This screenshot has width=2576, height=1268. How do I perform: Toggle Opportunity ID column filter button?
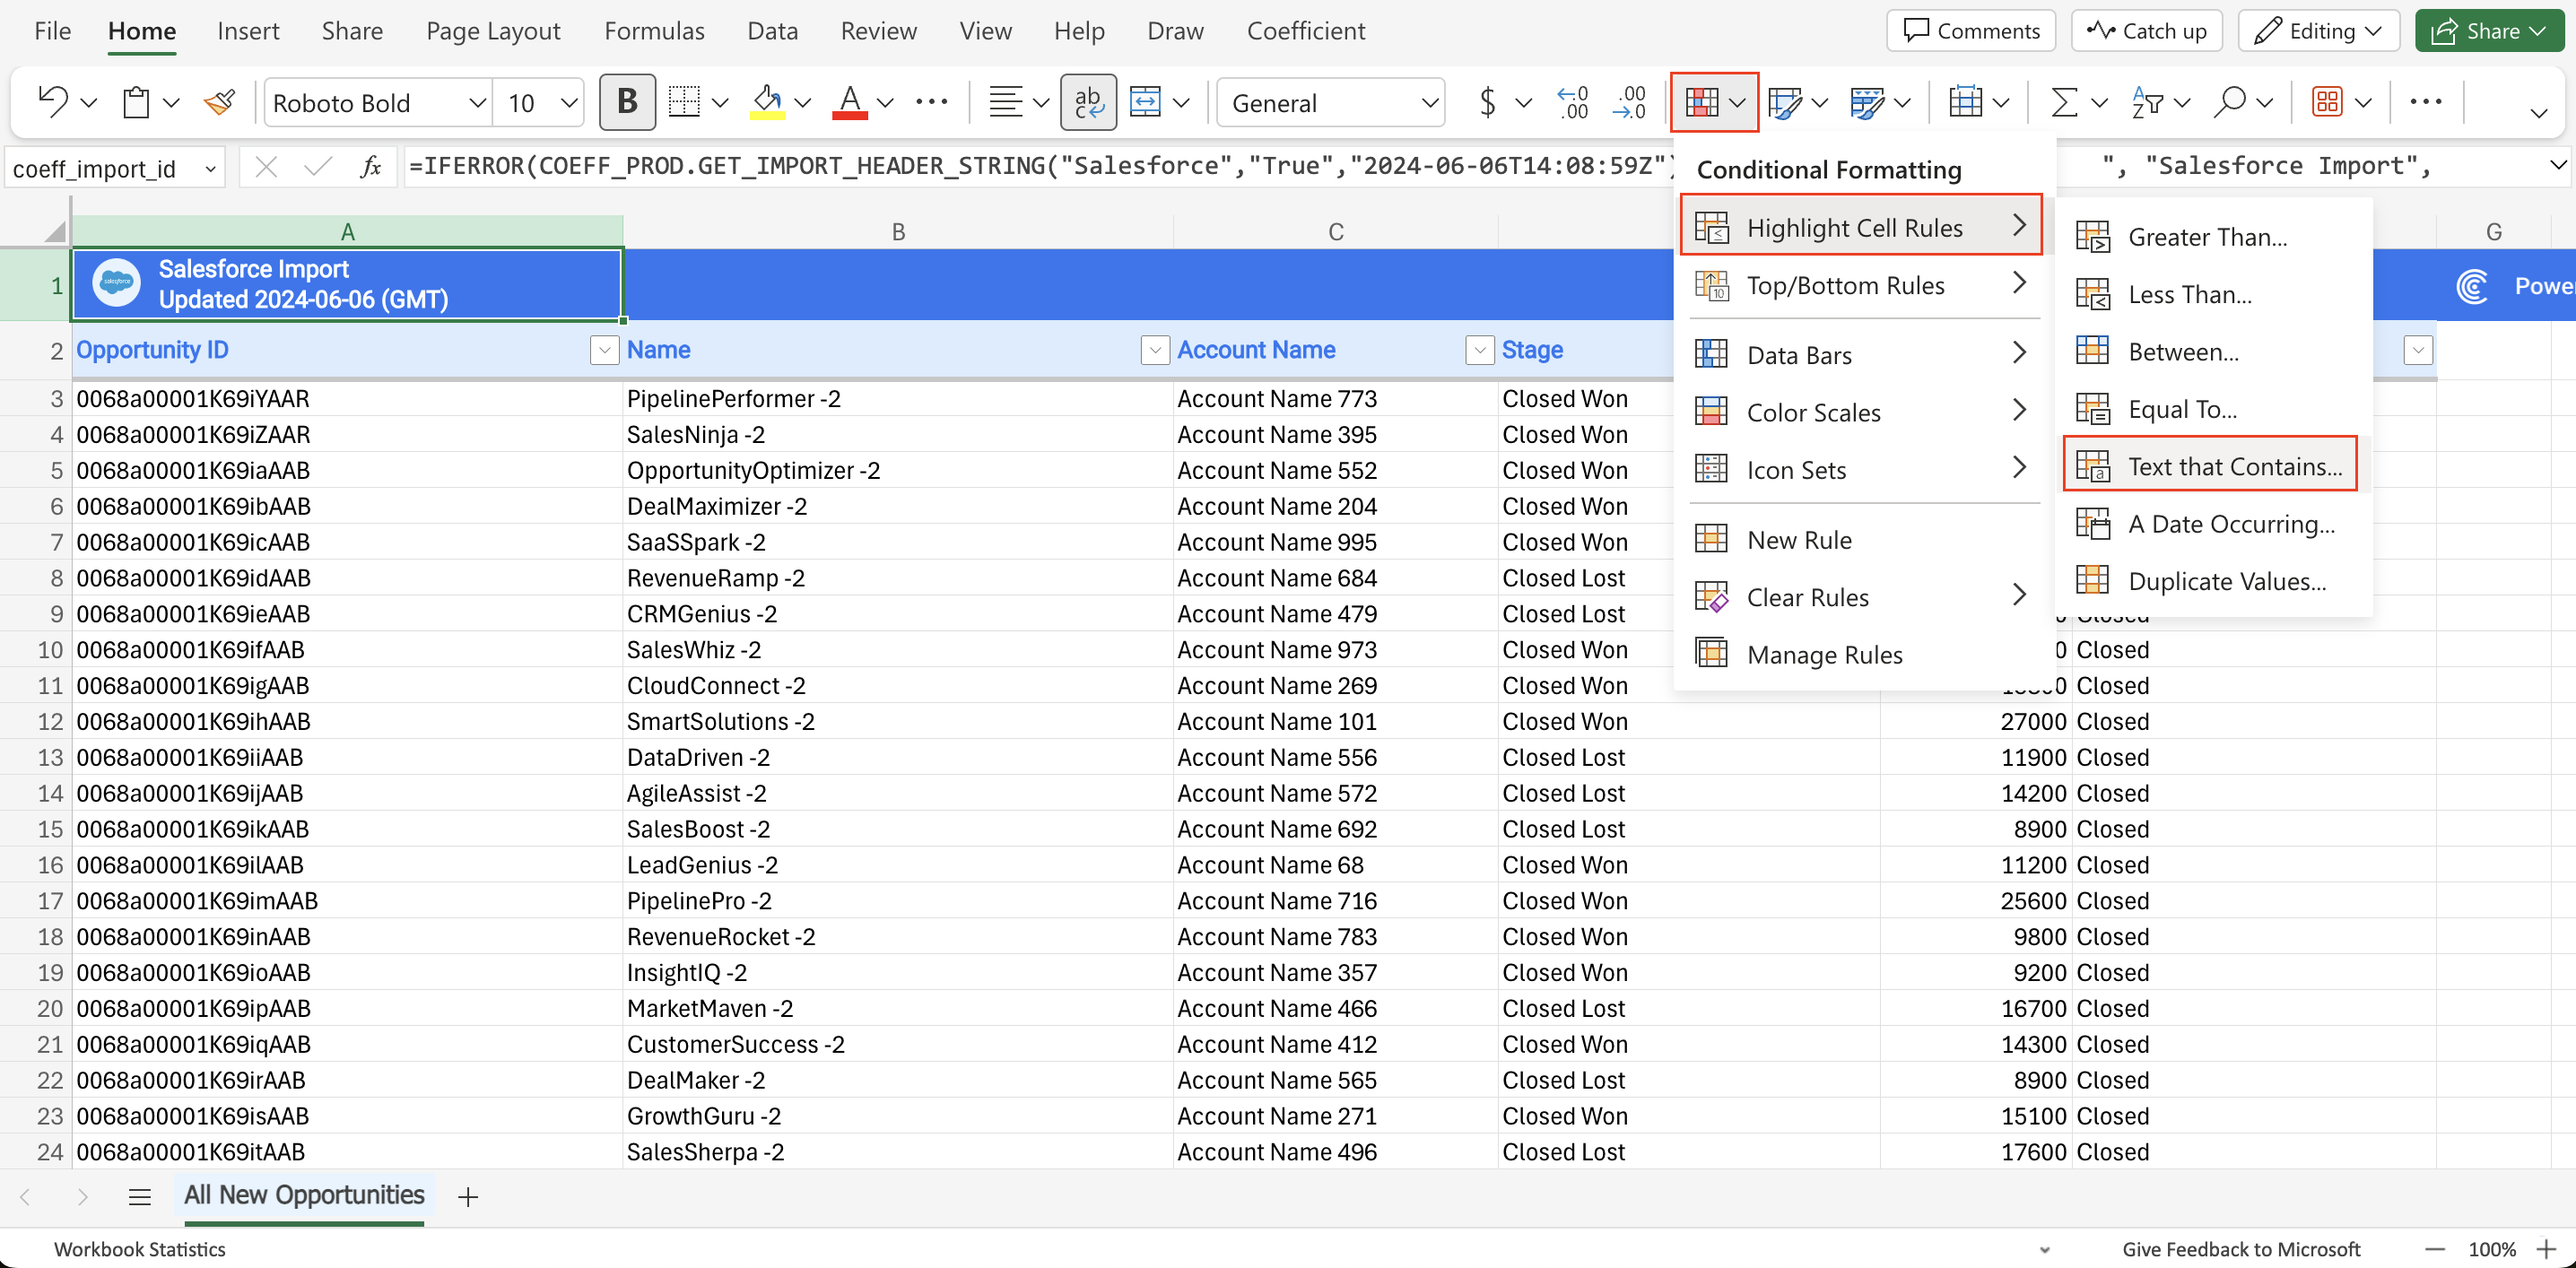pos(604,350)
